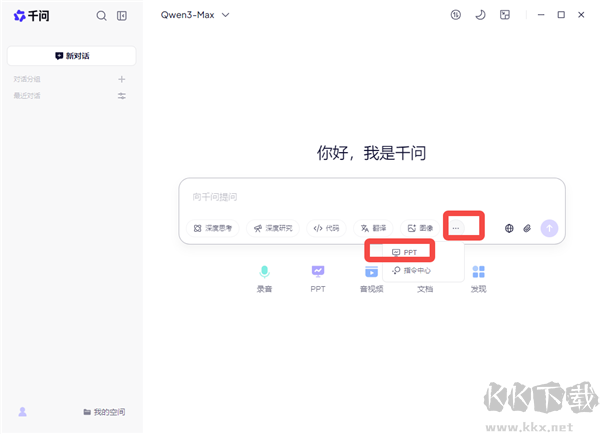Expand the Qwen3-Max model dropdown
The width and height of the screenshot is (600, 434).
(195, 15)
